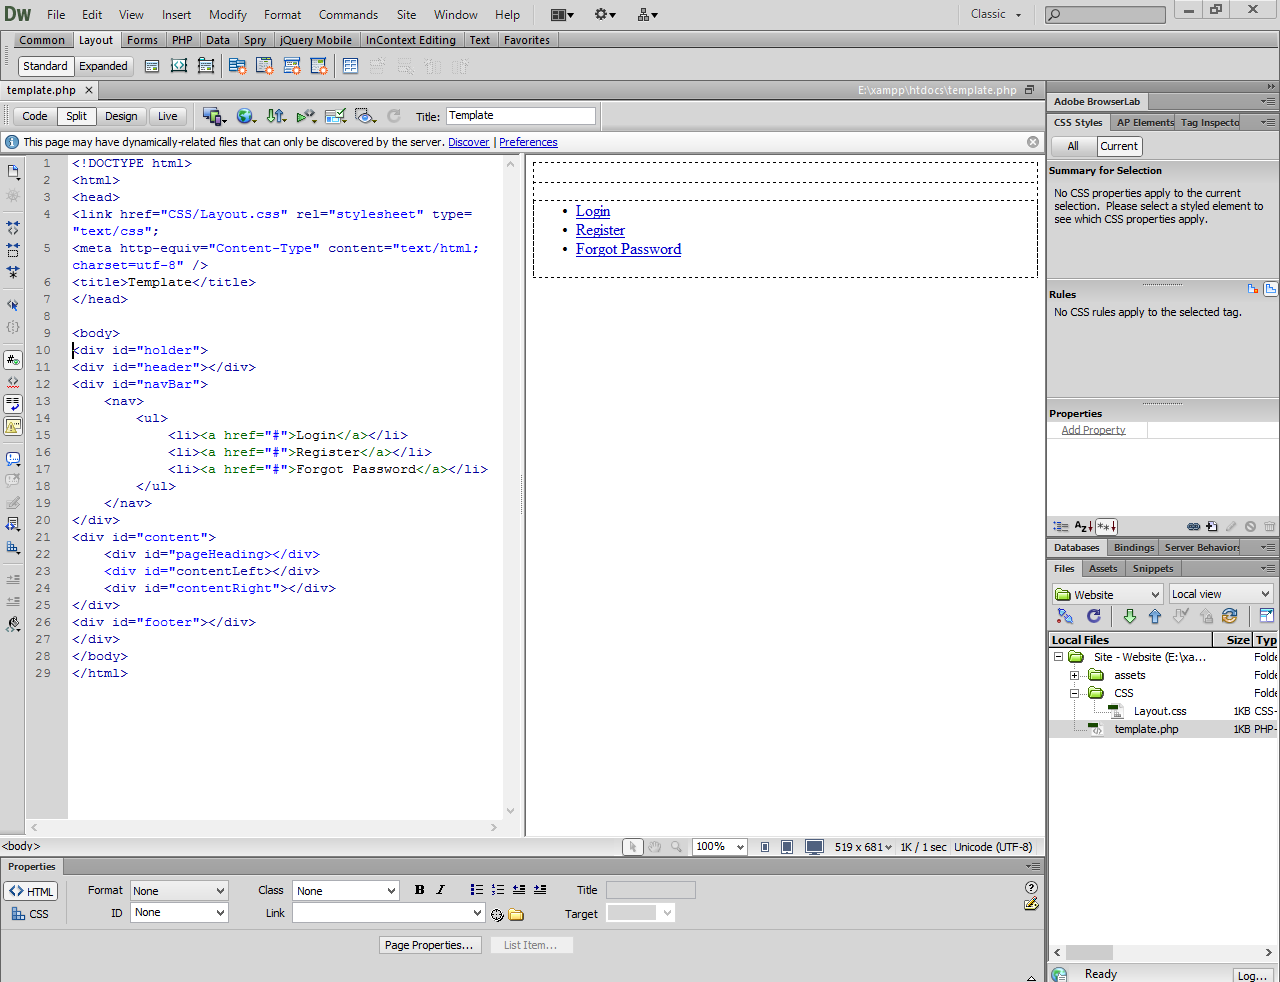This screenshot has width=1280, height=982.
Task: Refresh the Files panel
Action: tap(1093, 616)
